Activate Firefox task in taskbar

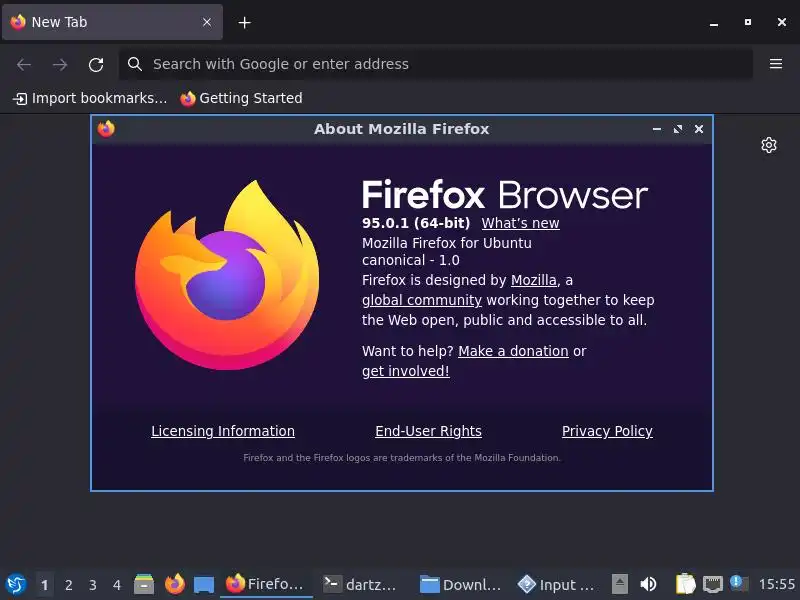tap(266, 584)
